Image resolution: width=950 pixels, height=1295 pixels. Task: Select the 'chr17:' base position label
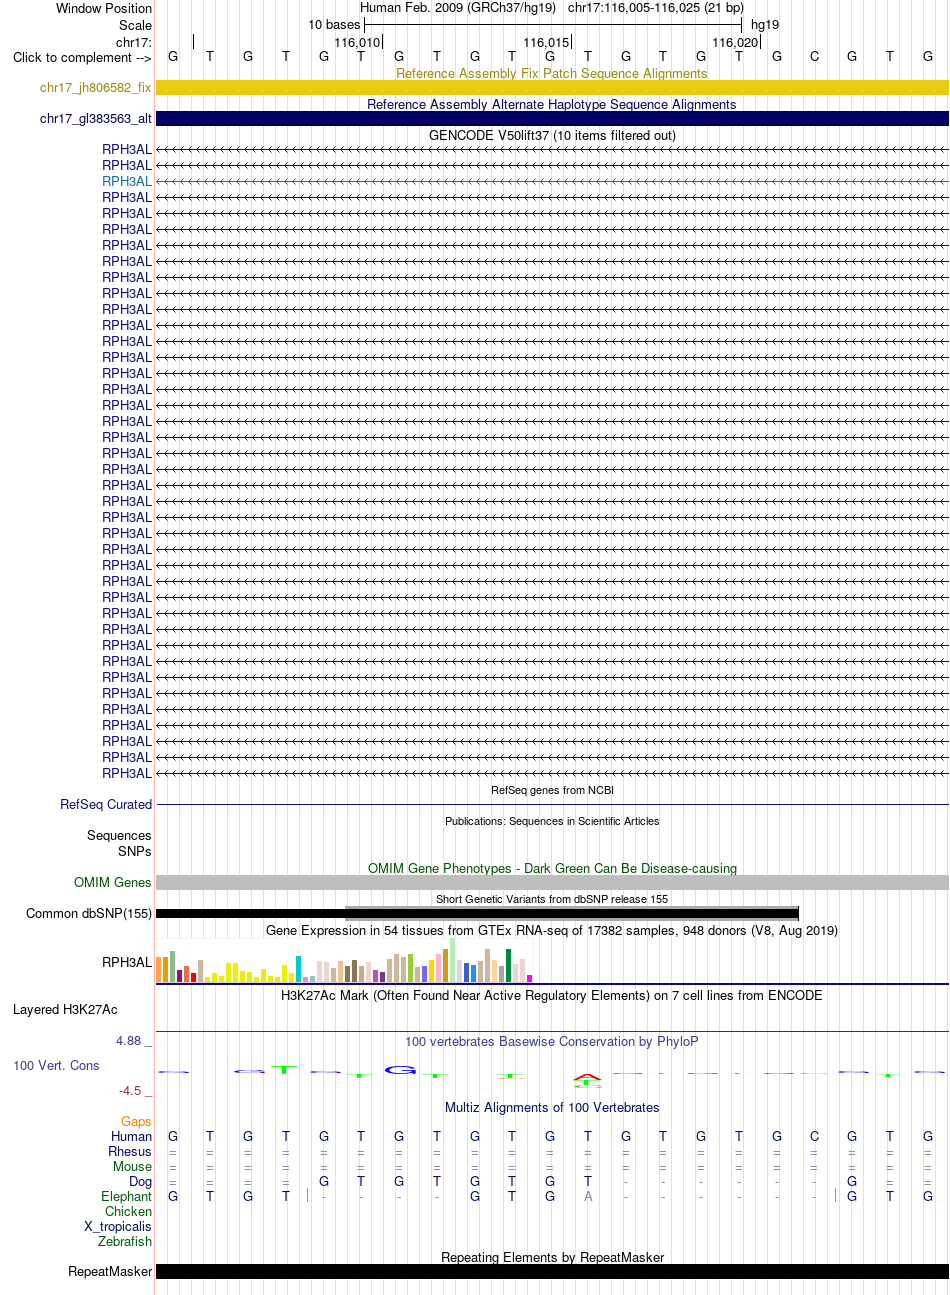(134, 42)
